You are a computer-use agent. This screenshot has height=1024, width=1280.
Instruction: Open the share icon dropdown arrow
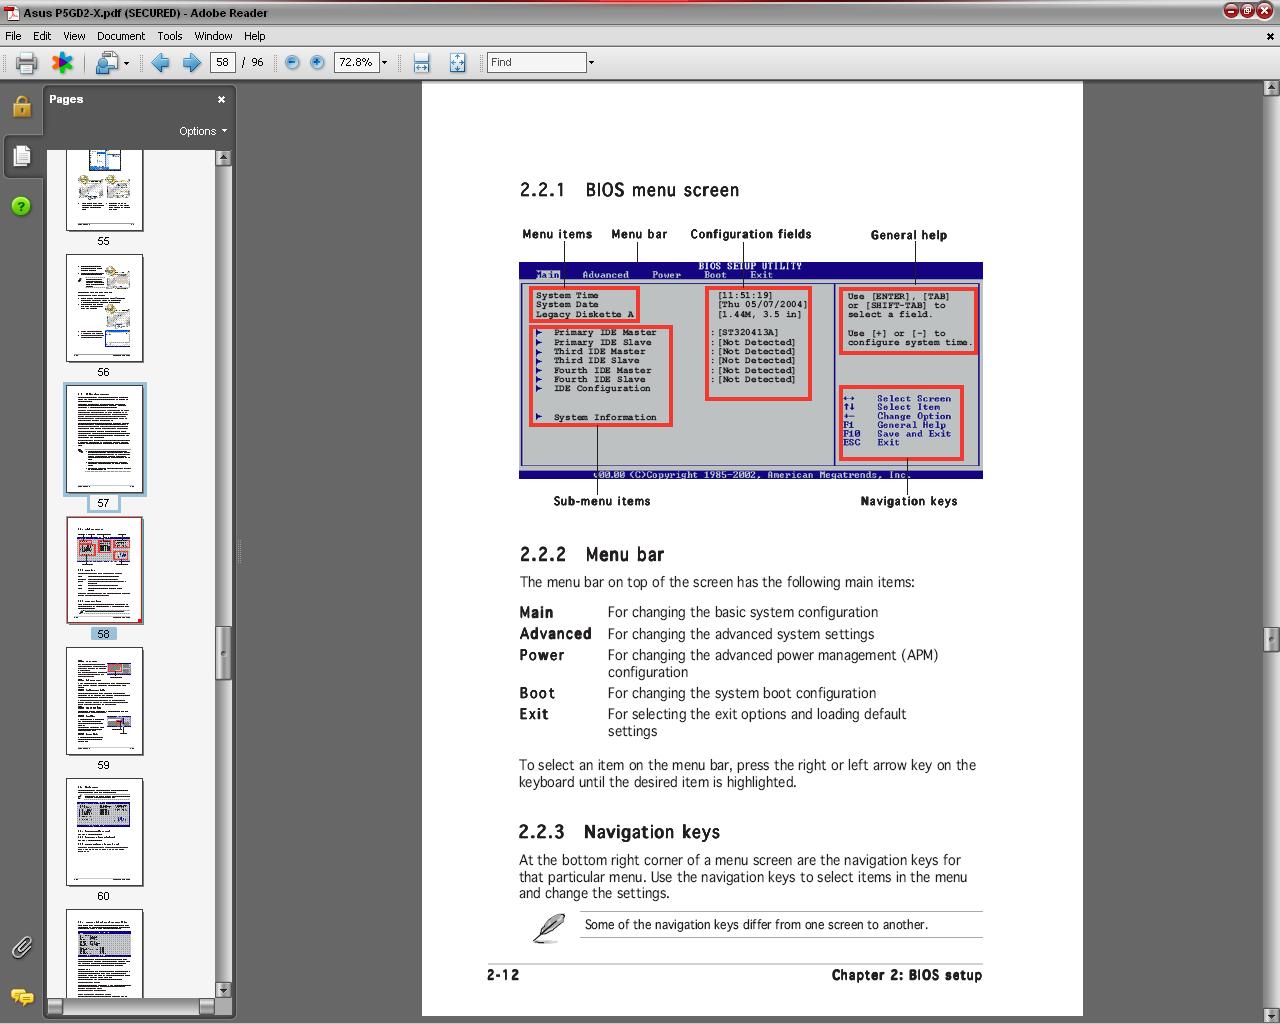coord(126,63)
